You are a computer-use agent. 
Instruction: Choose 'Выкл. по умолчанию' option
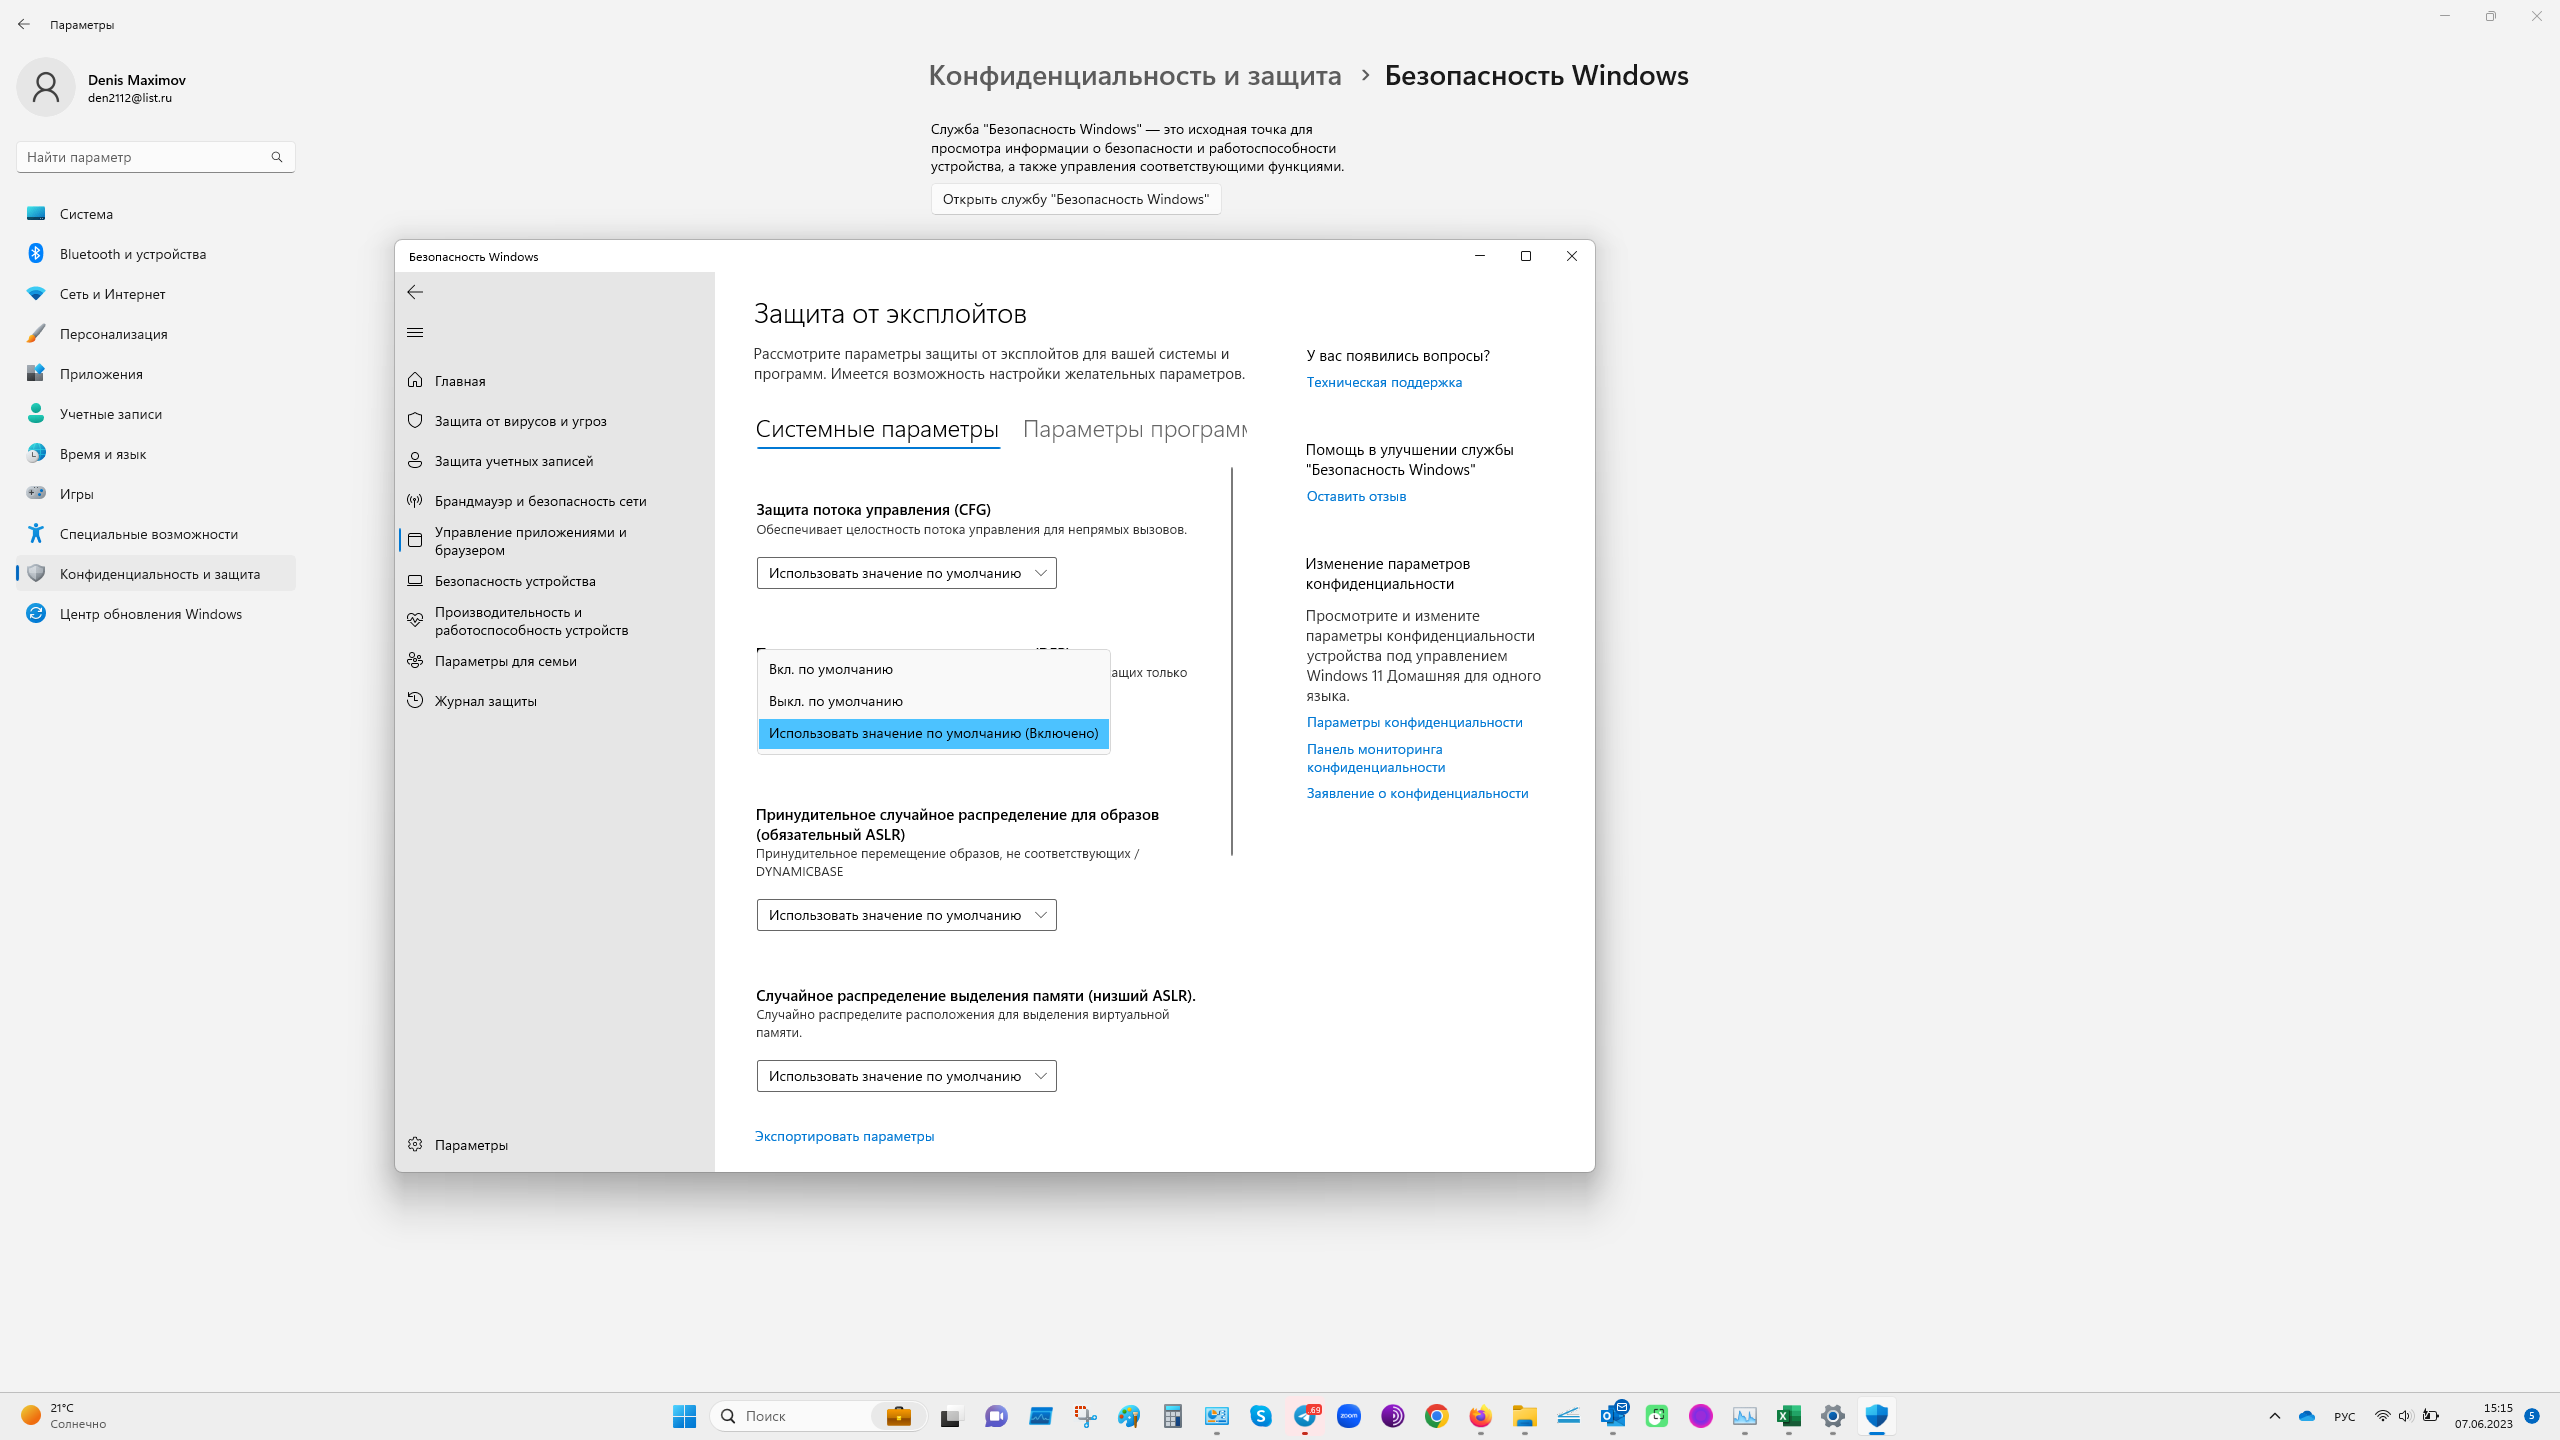point(836,701)
